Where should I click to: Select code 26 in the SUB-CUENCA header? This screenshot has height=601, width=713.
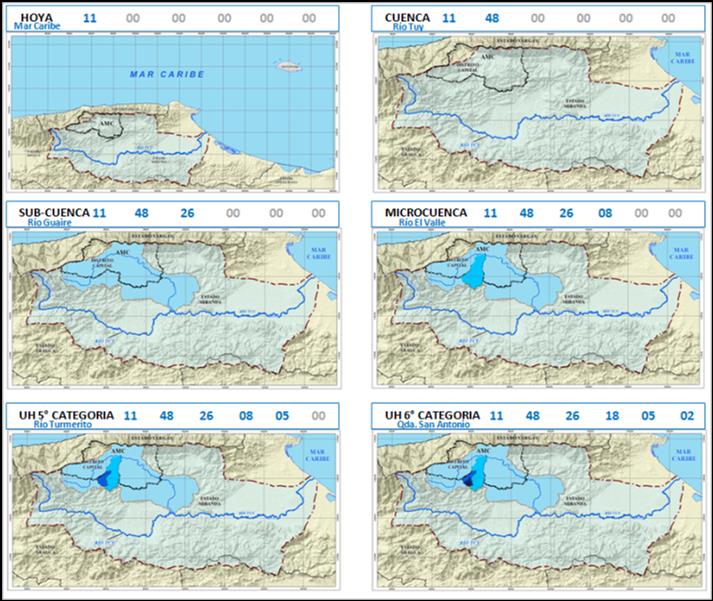pos(187,213)
